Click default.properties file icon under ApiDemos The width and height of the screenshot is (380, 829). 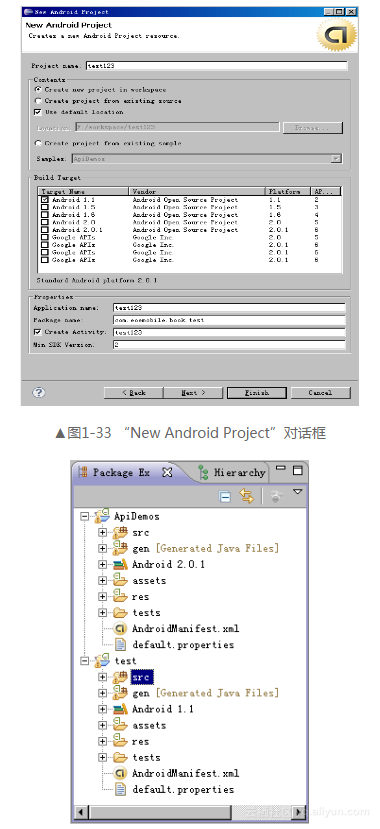[121, 644]
